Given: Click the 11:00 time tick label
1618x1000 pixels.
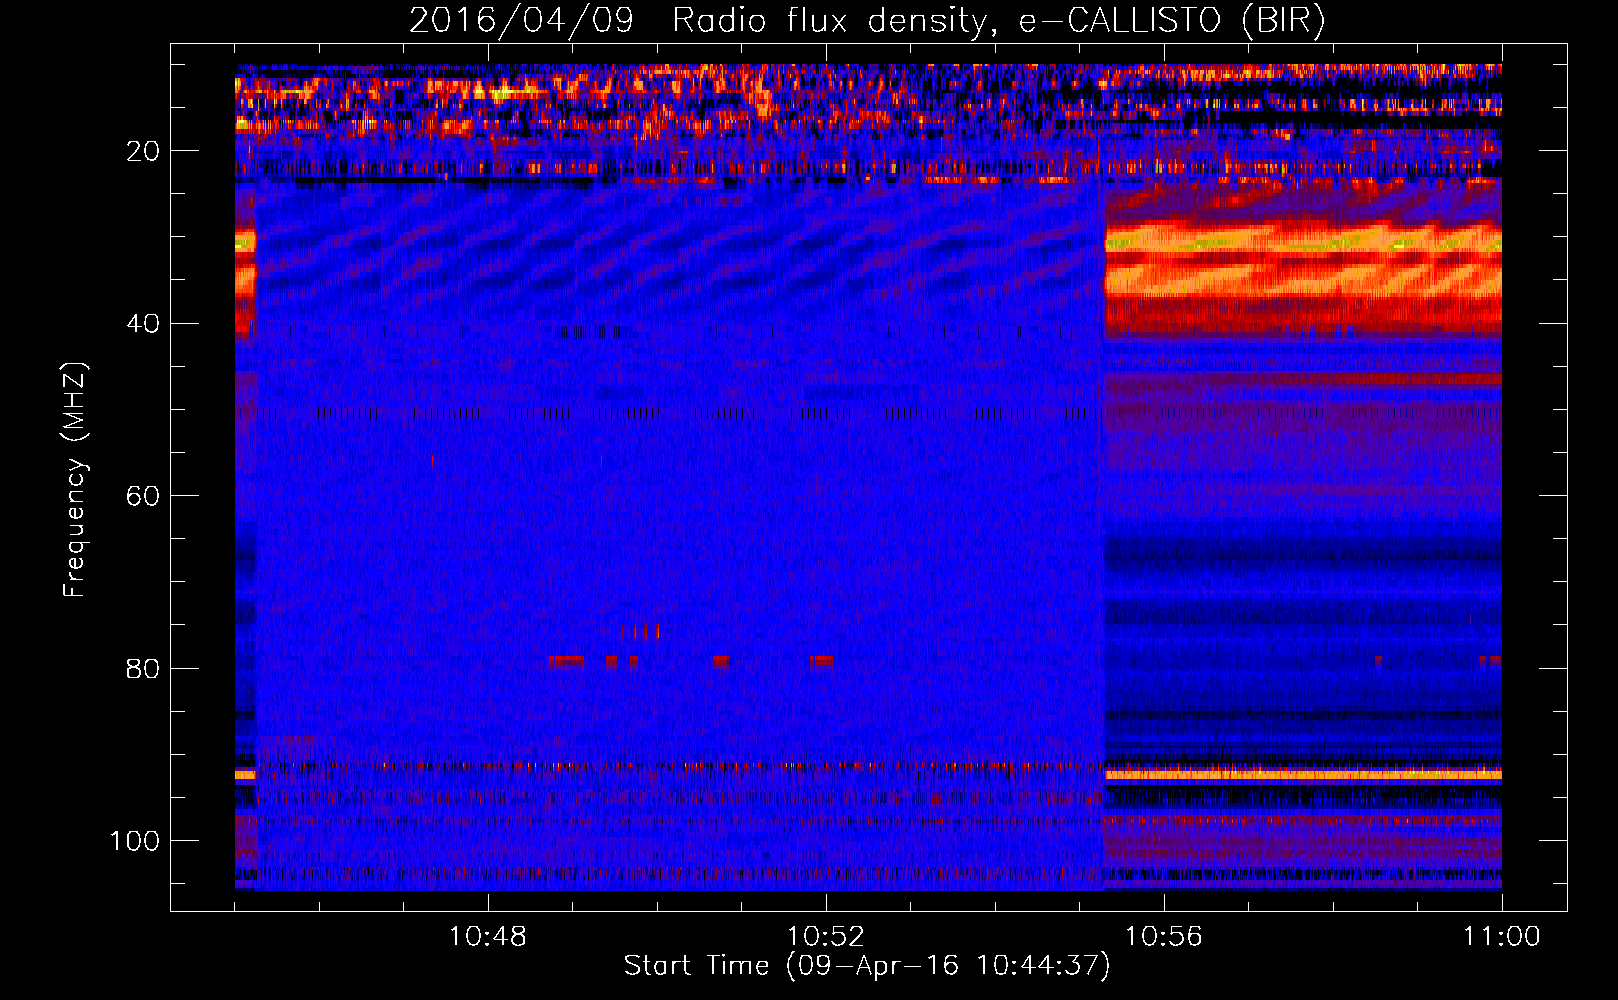Looking at the screenshot, I should pyautogui.click(x=1501, y=937).
